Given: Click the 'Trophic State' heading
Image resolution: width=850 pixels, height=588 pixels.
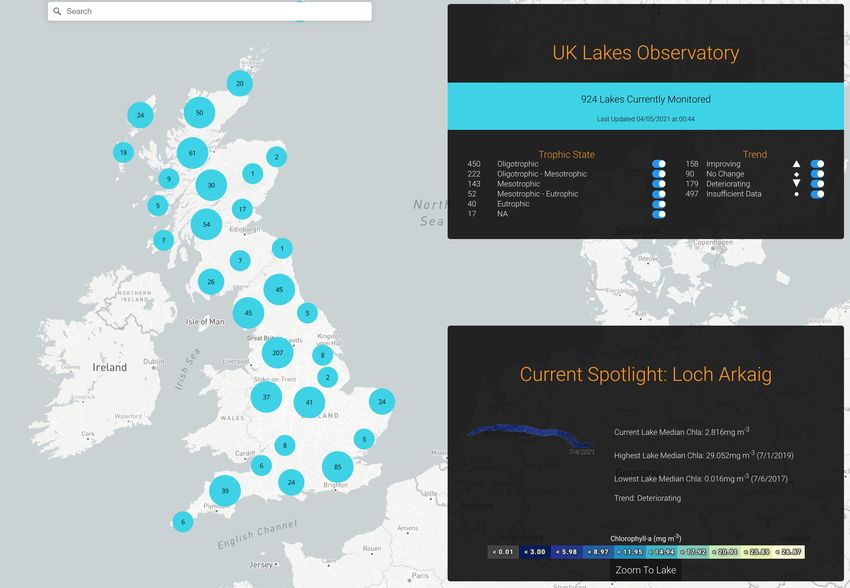Looking at the screenshot, I should click(x=566, y=154).
